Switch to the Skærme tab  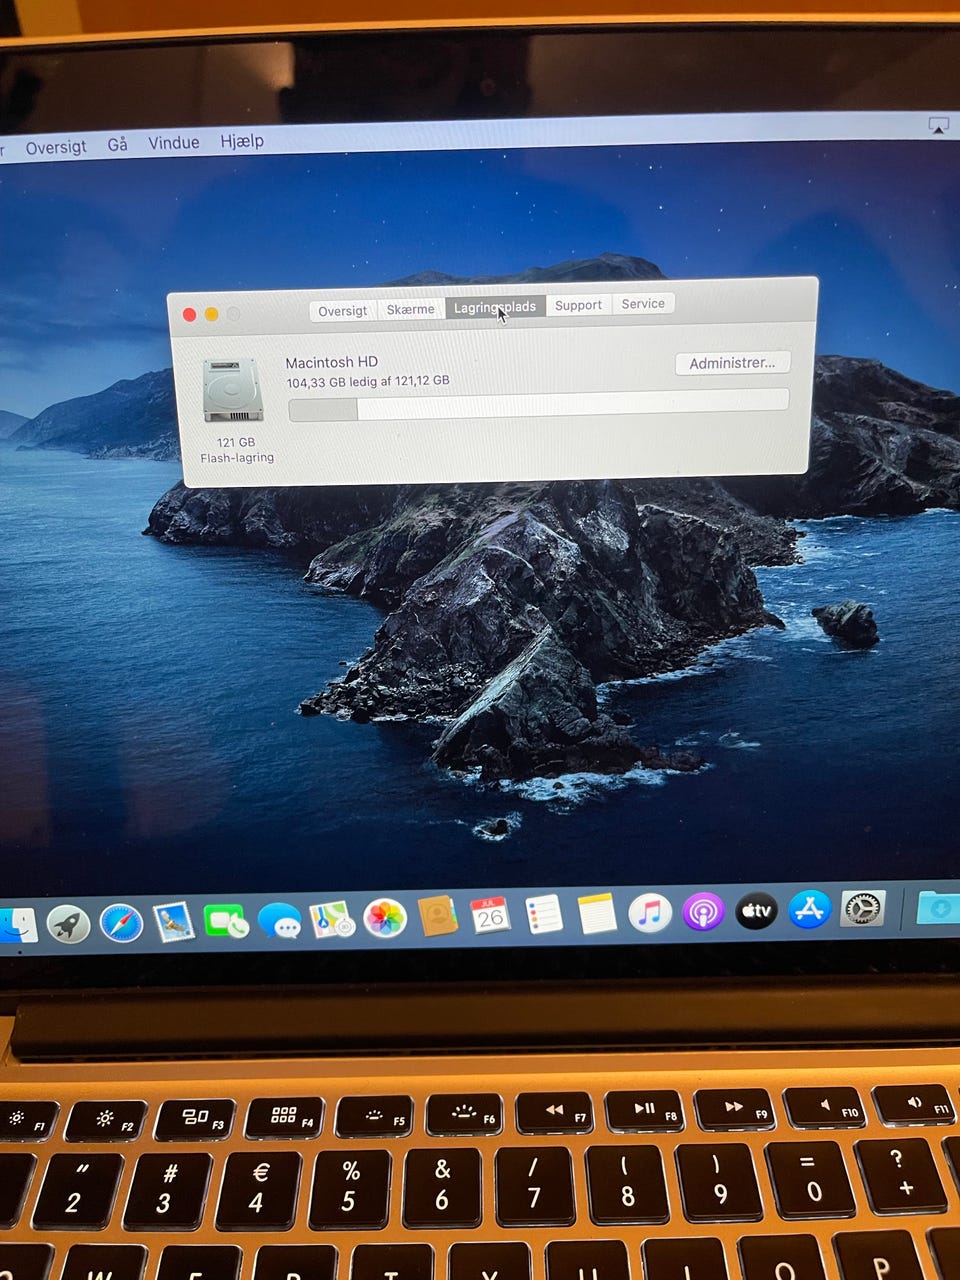(x=410, y=309)
